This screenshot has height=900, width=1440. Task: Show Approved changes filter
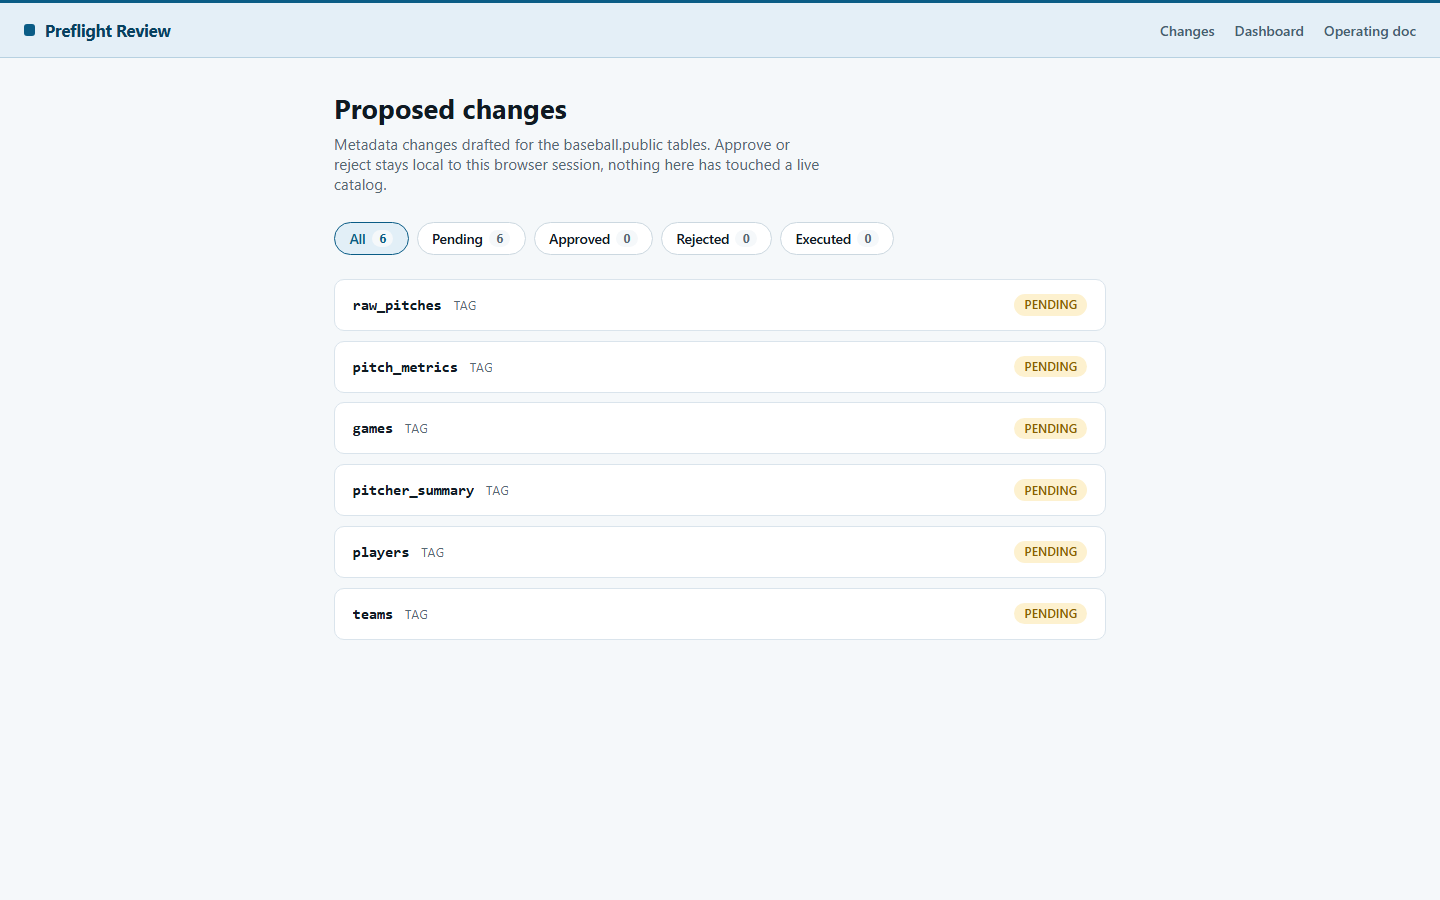[593, 239]
